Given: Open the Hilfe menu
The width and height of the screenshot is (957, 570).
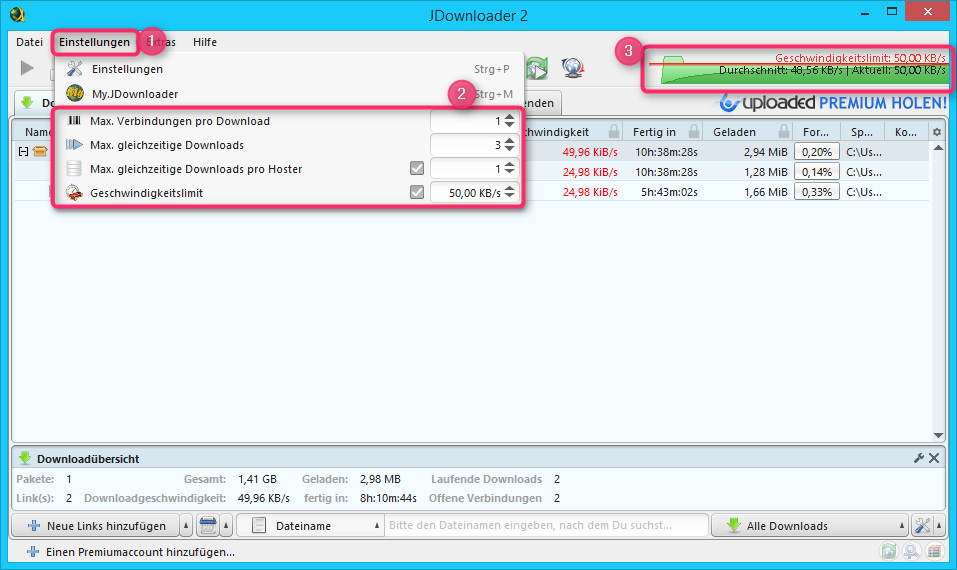Looking at the screenshot, I should coord(205,42).
